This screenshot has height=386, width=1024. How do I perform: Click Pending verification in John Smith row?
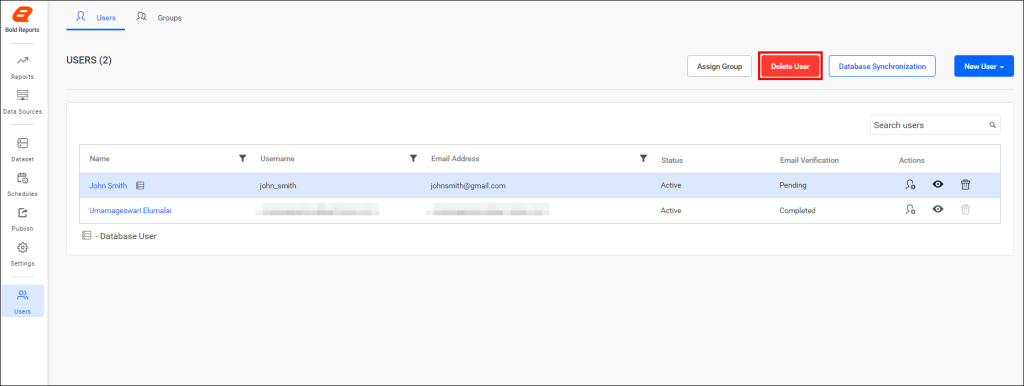pyautogui.click(x=793, y=185)
